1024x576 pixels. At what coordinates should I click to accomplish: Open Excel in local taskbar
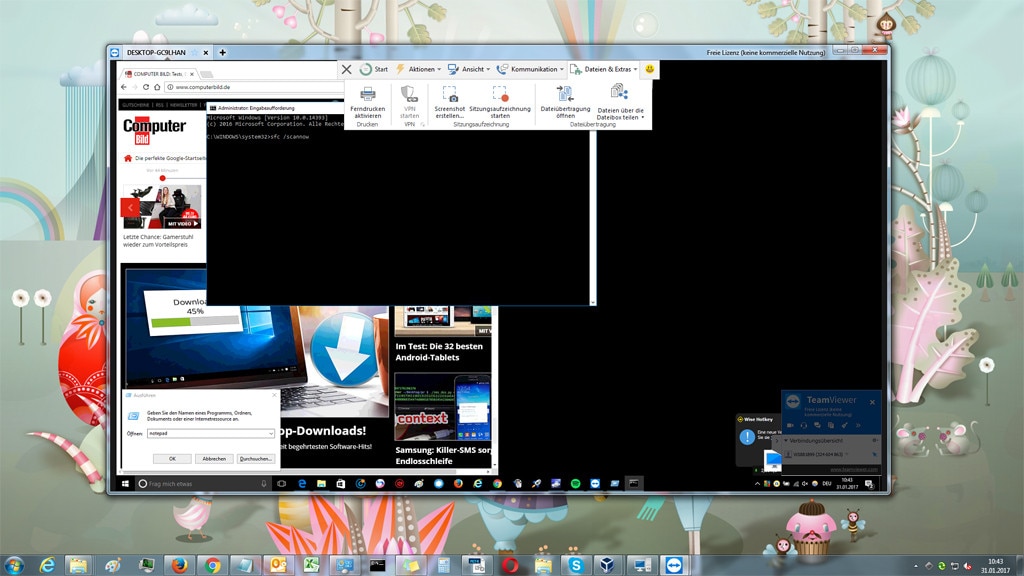(x=312, y=565)
